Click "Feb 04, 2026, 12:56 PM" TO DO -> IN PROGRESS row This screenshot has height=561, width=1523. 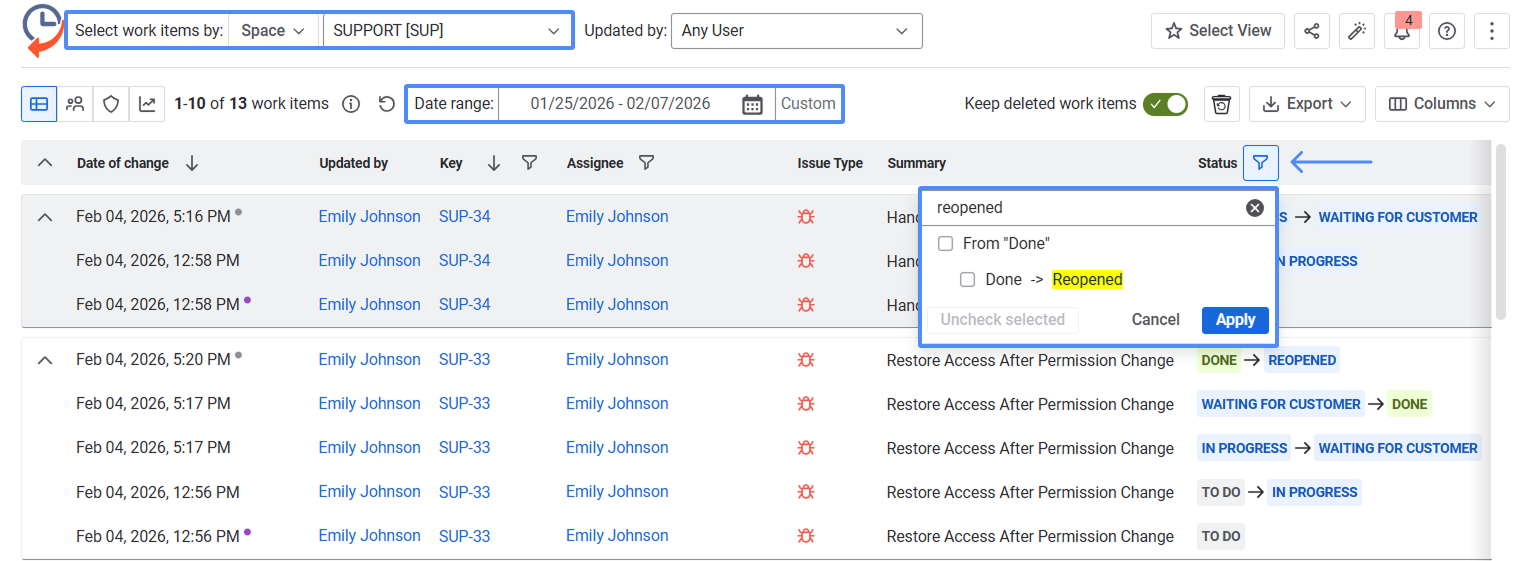(x=756, y=492)
